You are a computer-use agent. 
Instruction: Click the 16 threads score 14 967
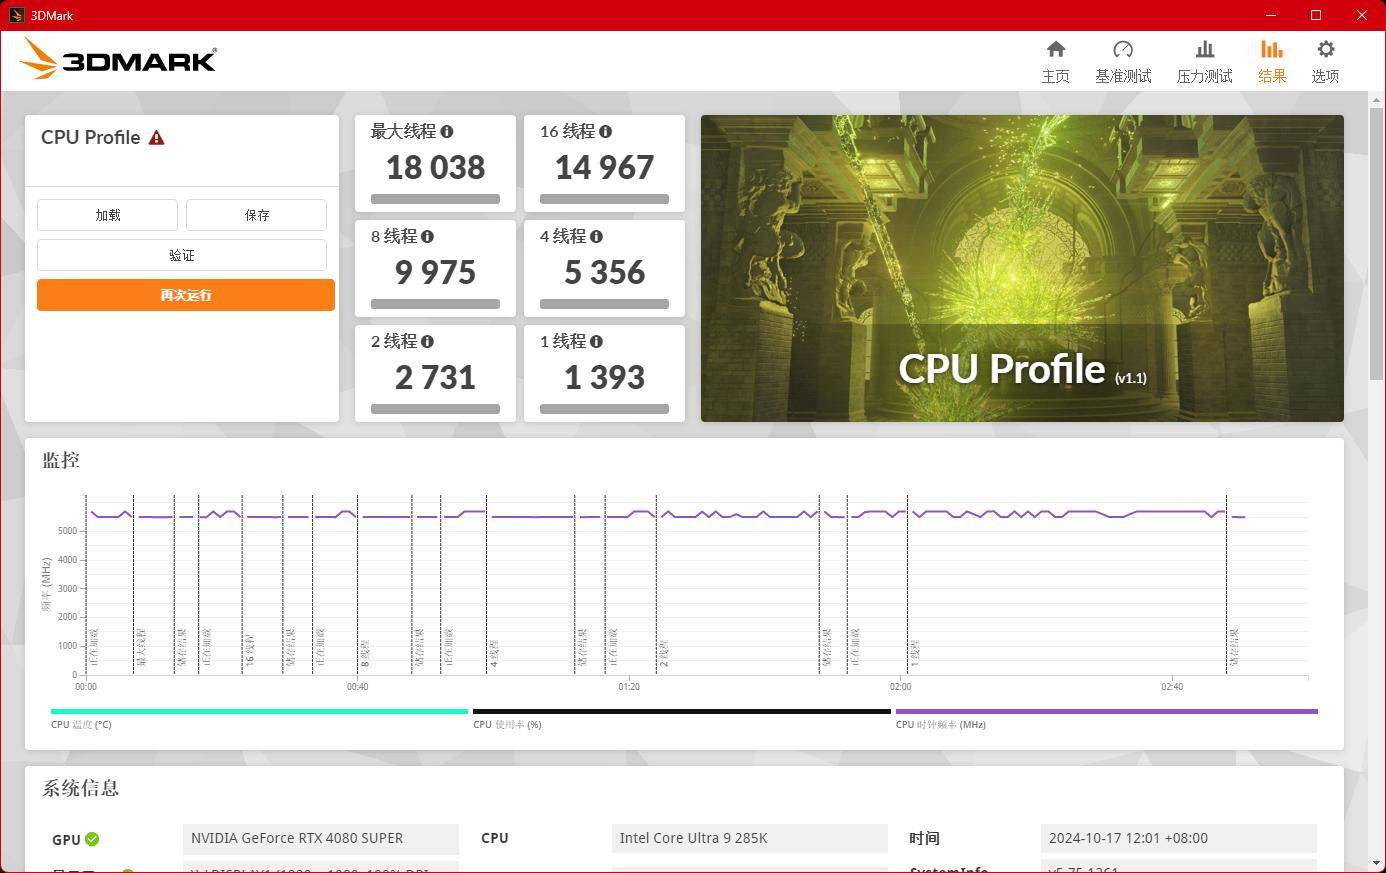click(604, 167)
